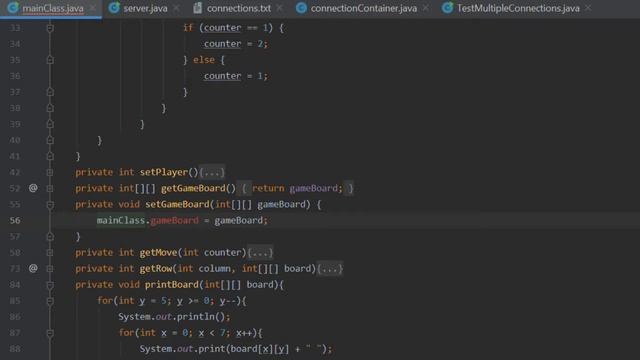Close the TestMultipleConnections.java tab
640x360 pixels.
tap(588, 8)
